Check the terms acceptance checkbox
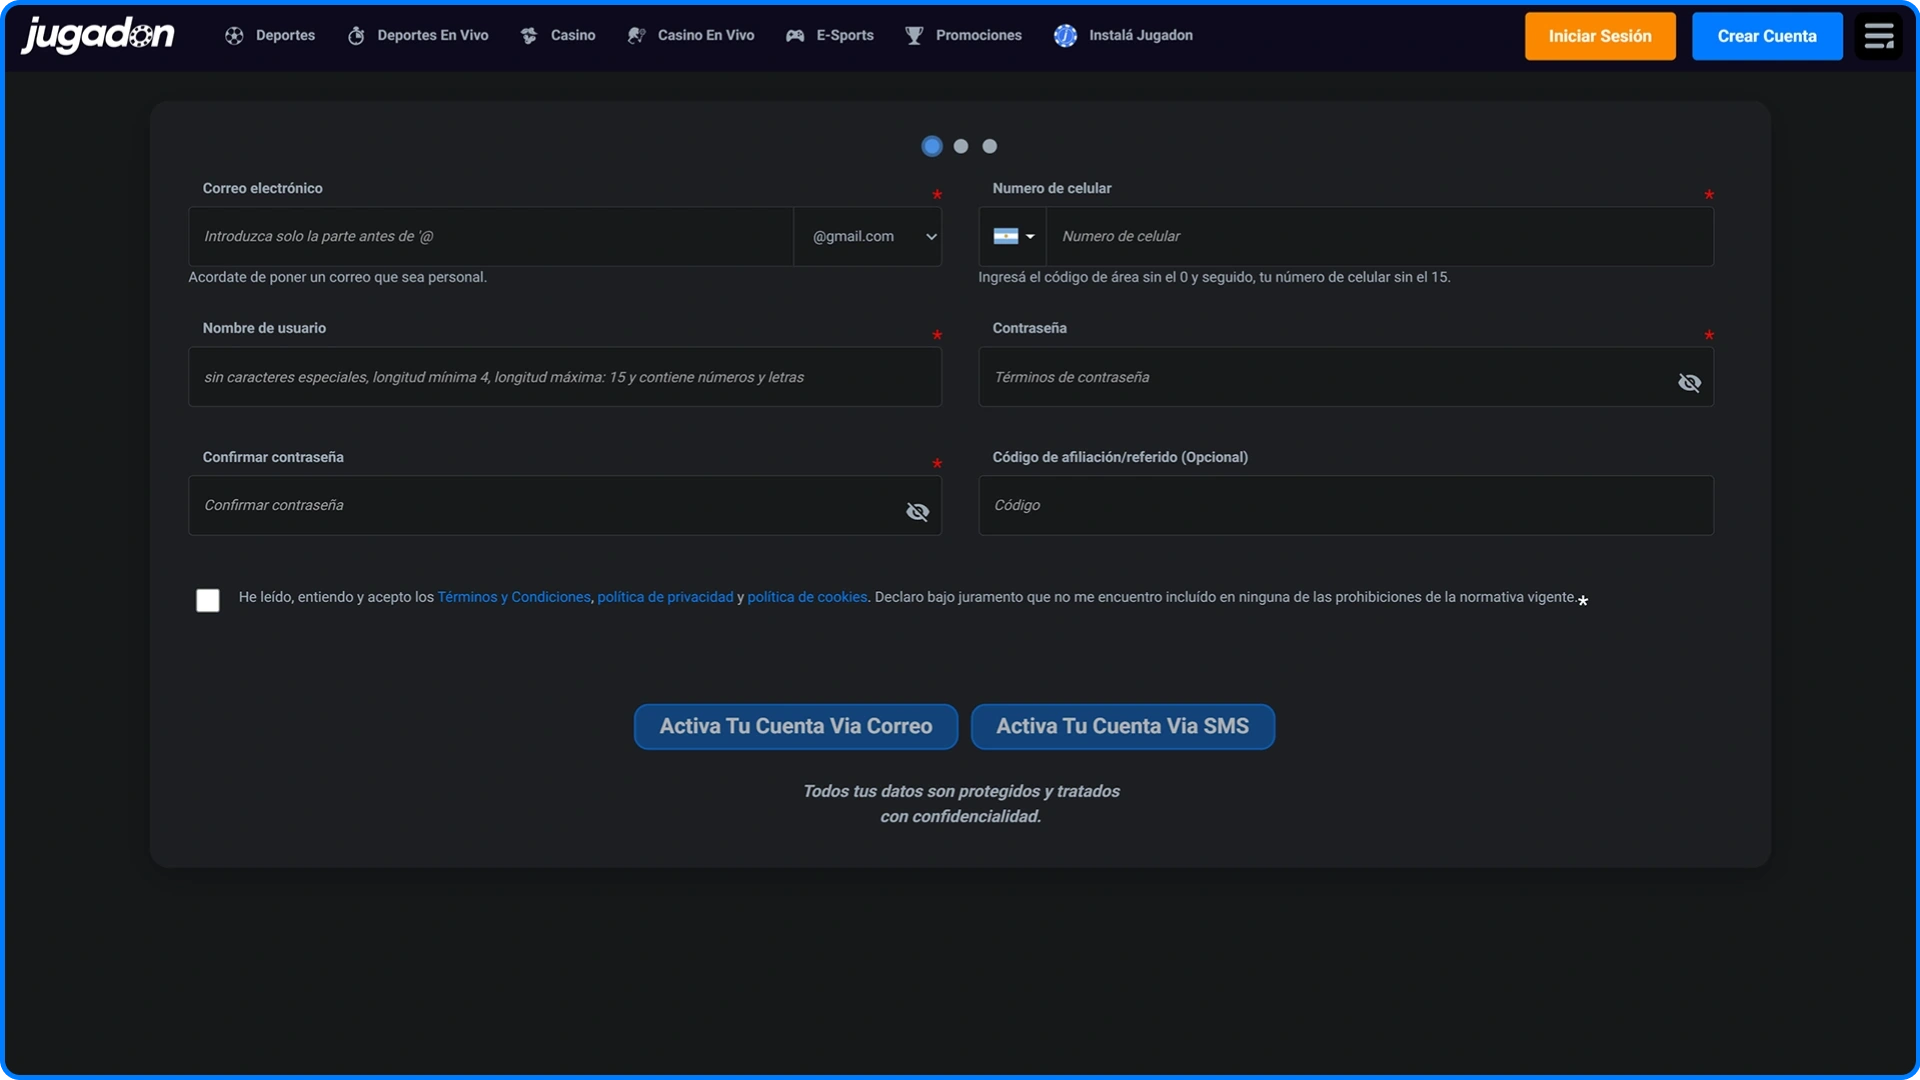 click(208, 600)
